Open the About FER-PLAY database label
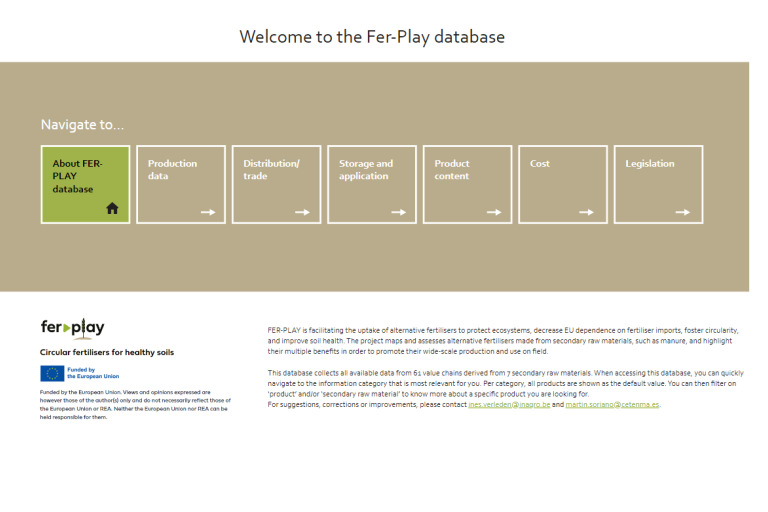 point(77,176)
